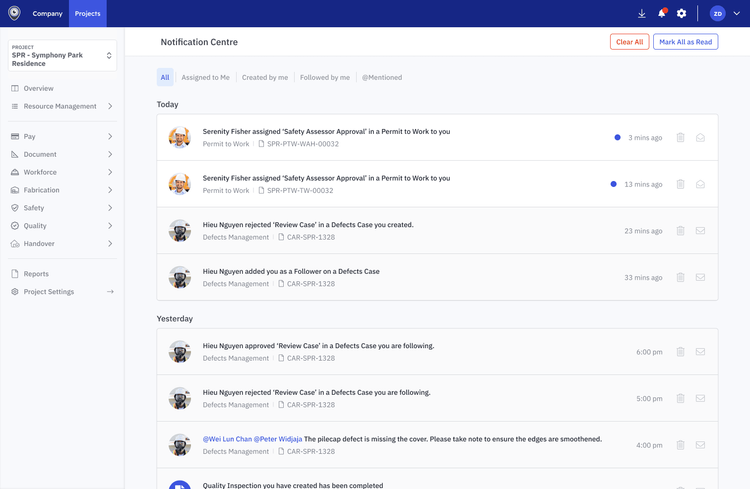This screenshot has width=750, height=489.
Task: Toggle read status of 13 mins ago notification
Action: pyautogui.click(x=700, y=184)
